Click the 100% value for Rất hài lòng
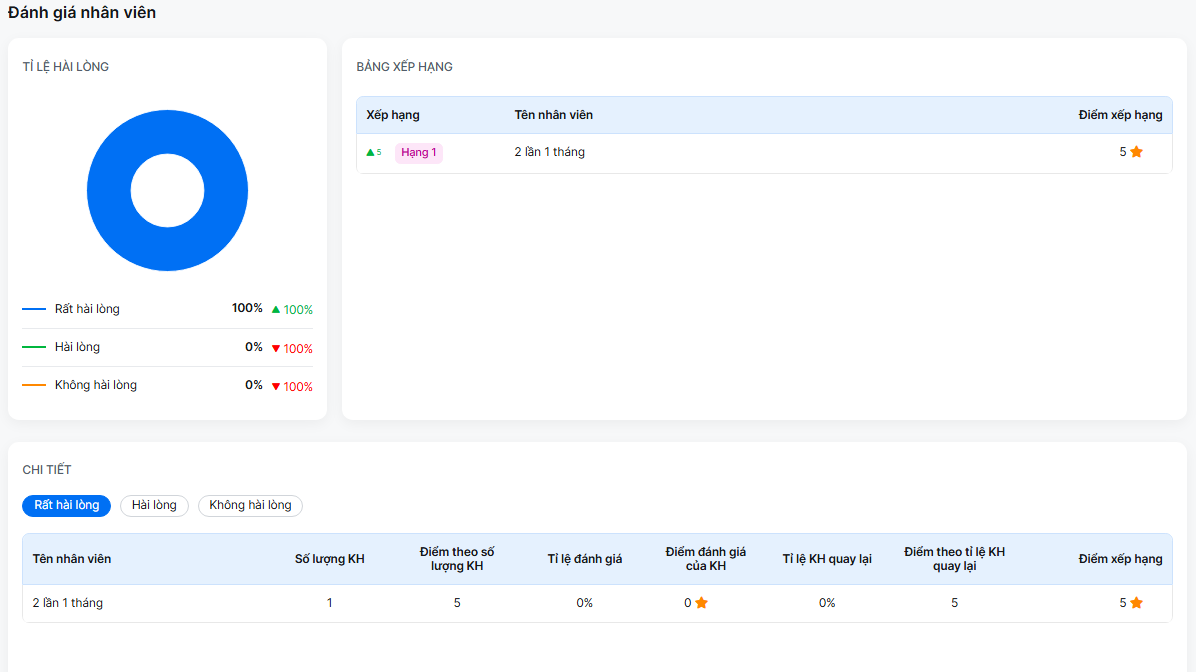This screenshot has width=1196, height=672. point(247,308)
